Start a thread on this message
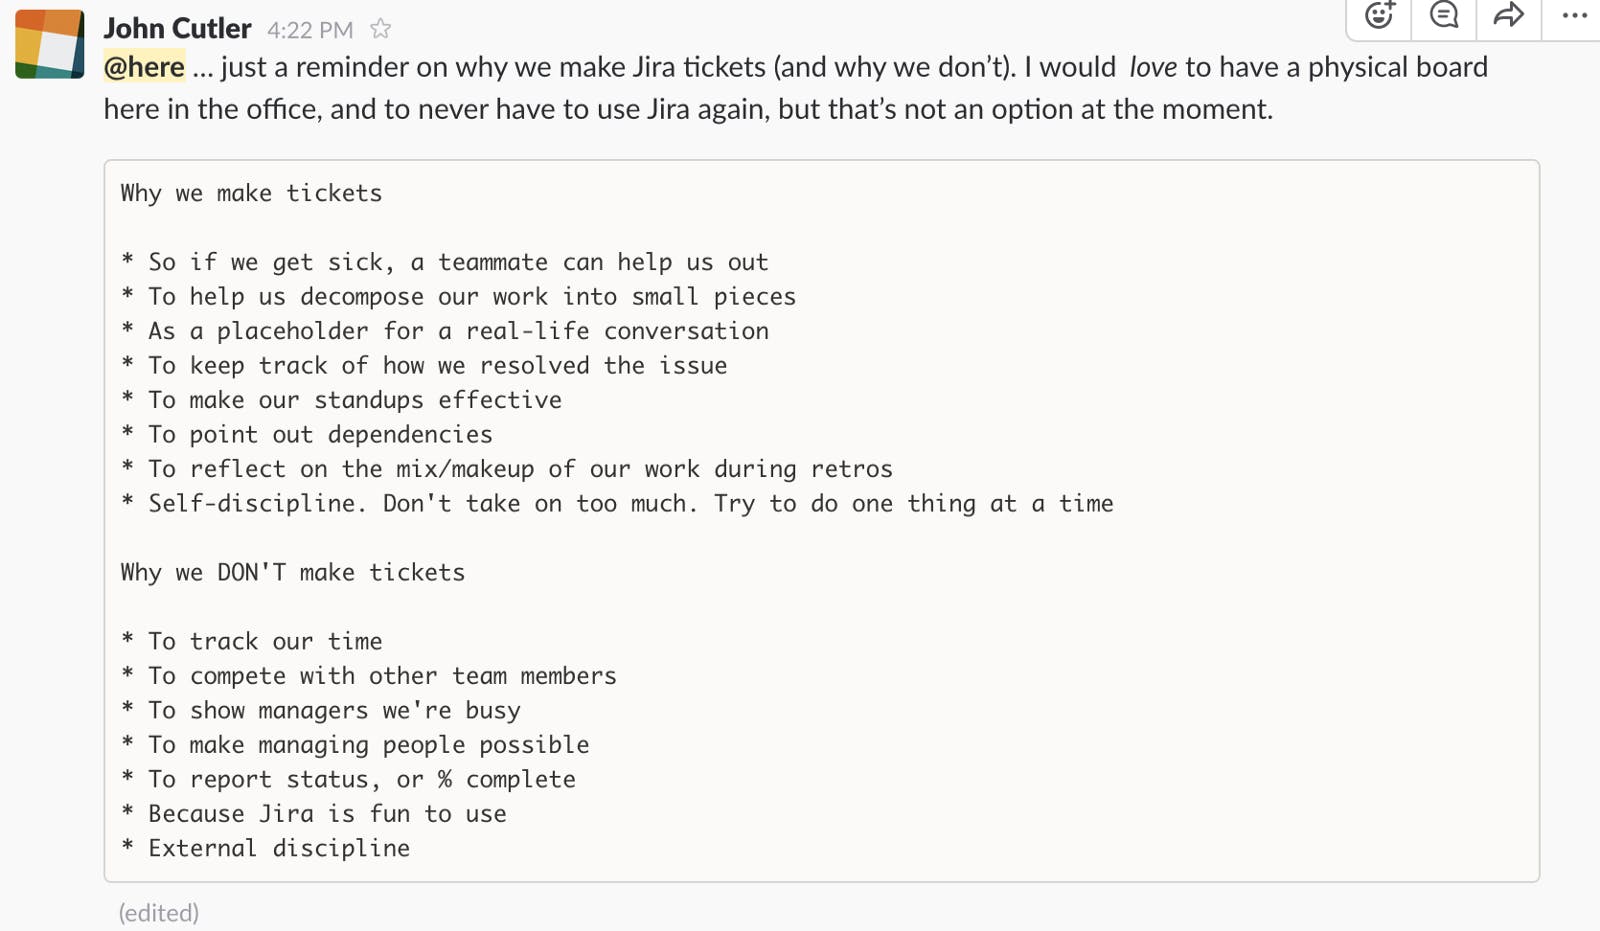The width and height of the screenshot is (1600, 931). pos(1443,16)
